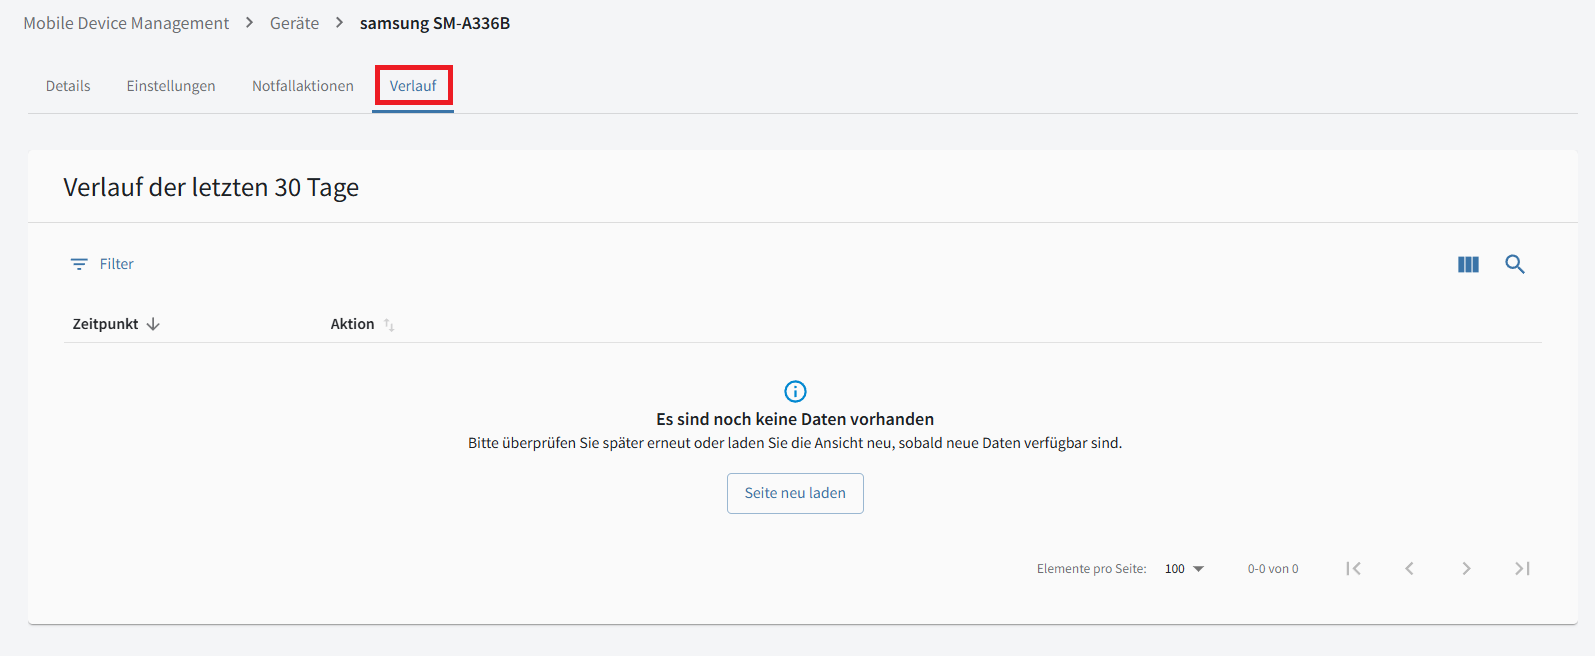Image resolution: width=1595 pixels, height=656 pixels.
Task: Open the Filter option
Action: [x=102, y=264]
